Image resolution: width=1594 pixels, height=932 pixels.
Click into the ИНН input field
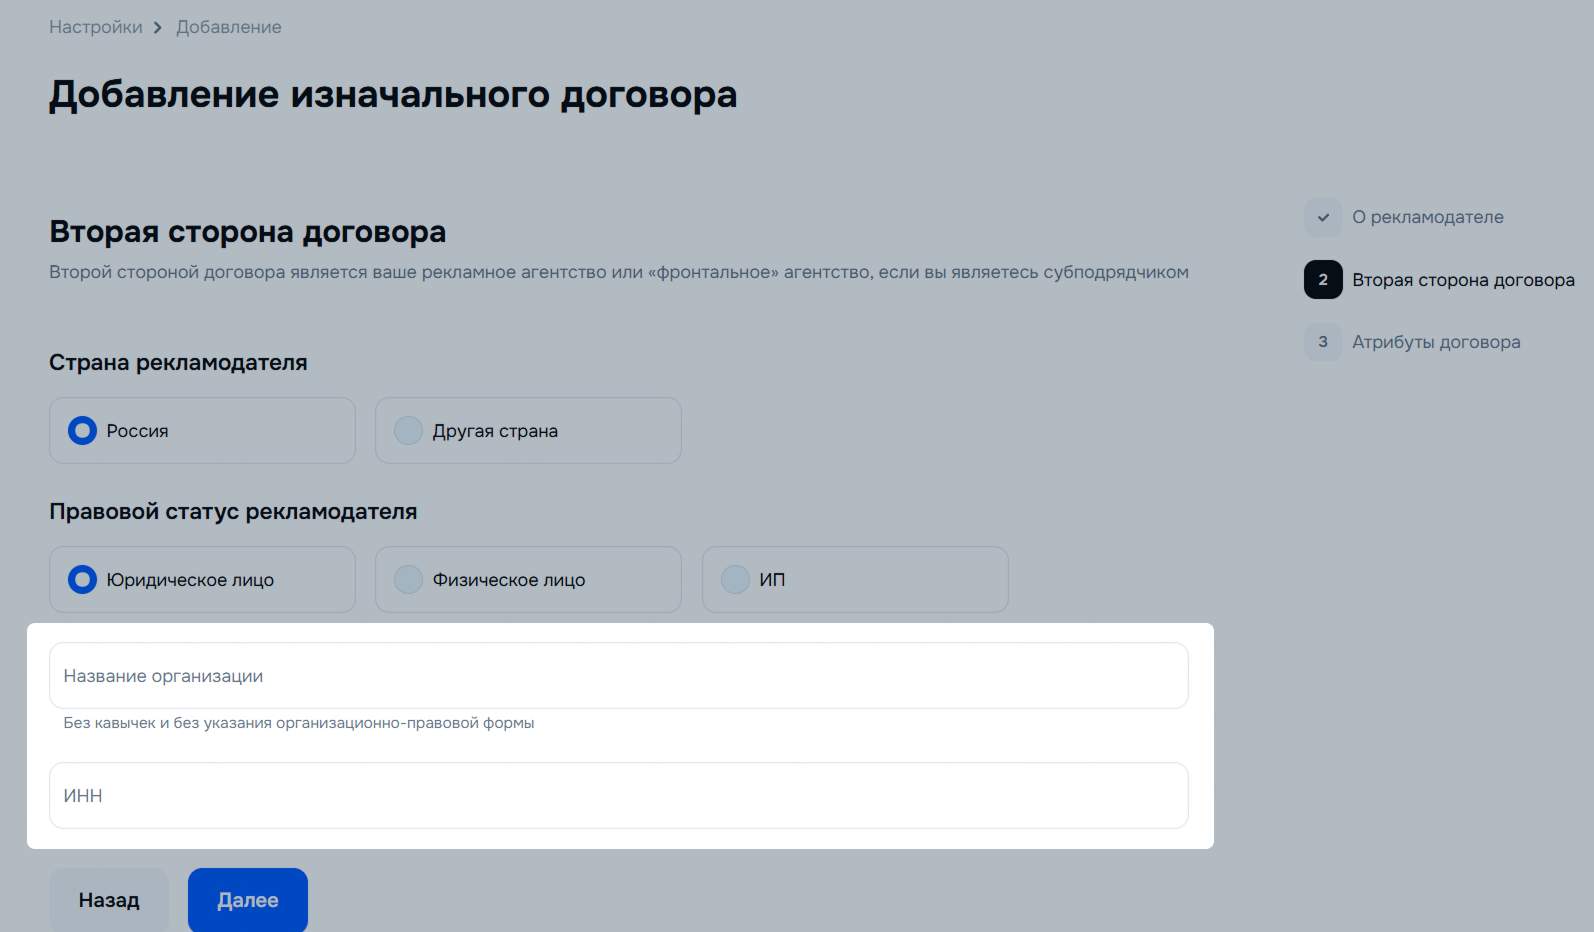(618, 796)
